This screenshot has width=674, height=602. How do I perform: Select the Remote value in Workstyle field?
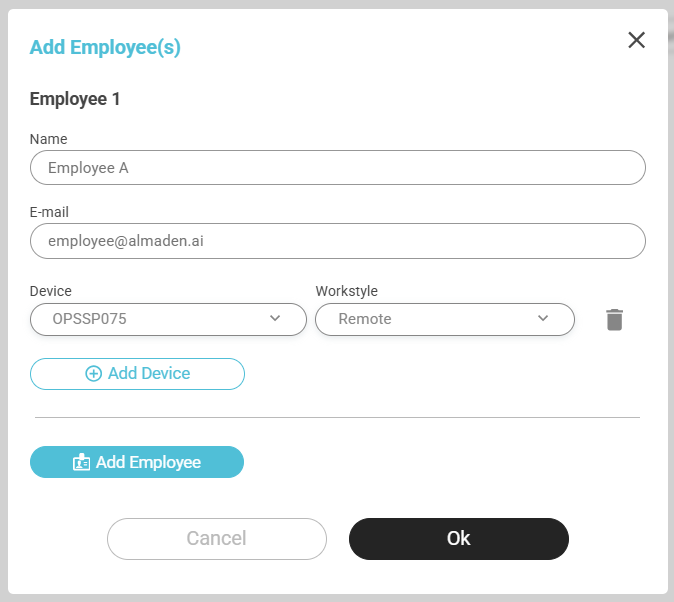pyautogui.click(x=365, y=320)
